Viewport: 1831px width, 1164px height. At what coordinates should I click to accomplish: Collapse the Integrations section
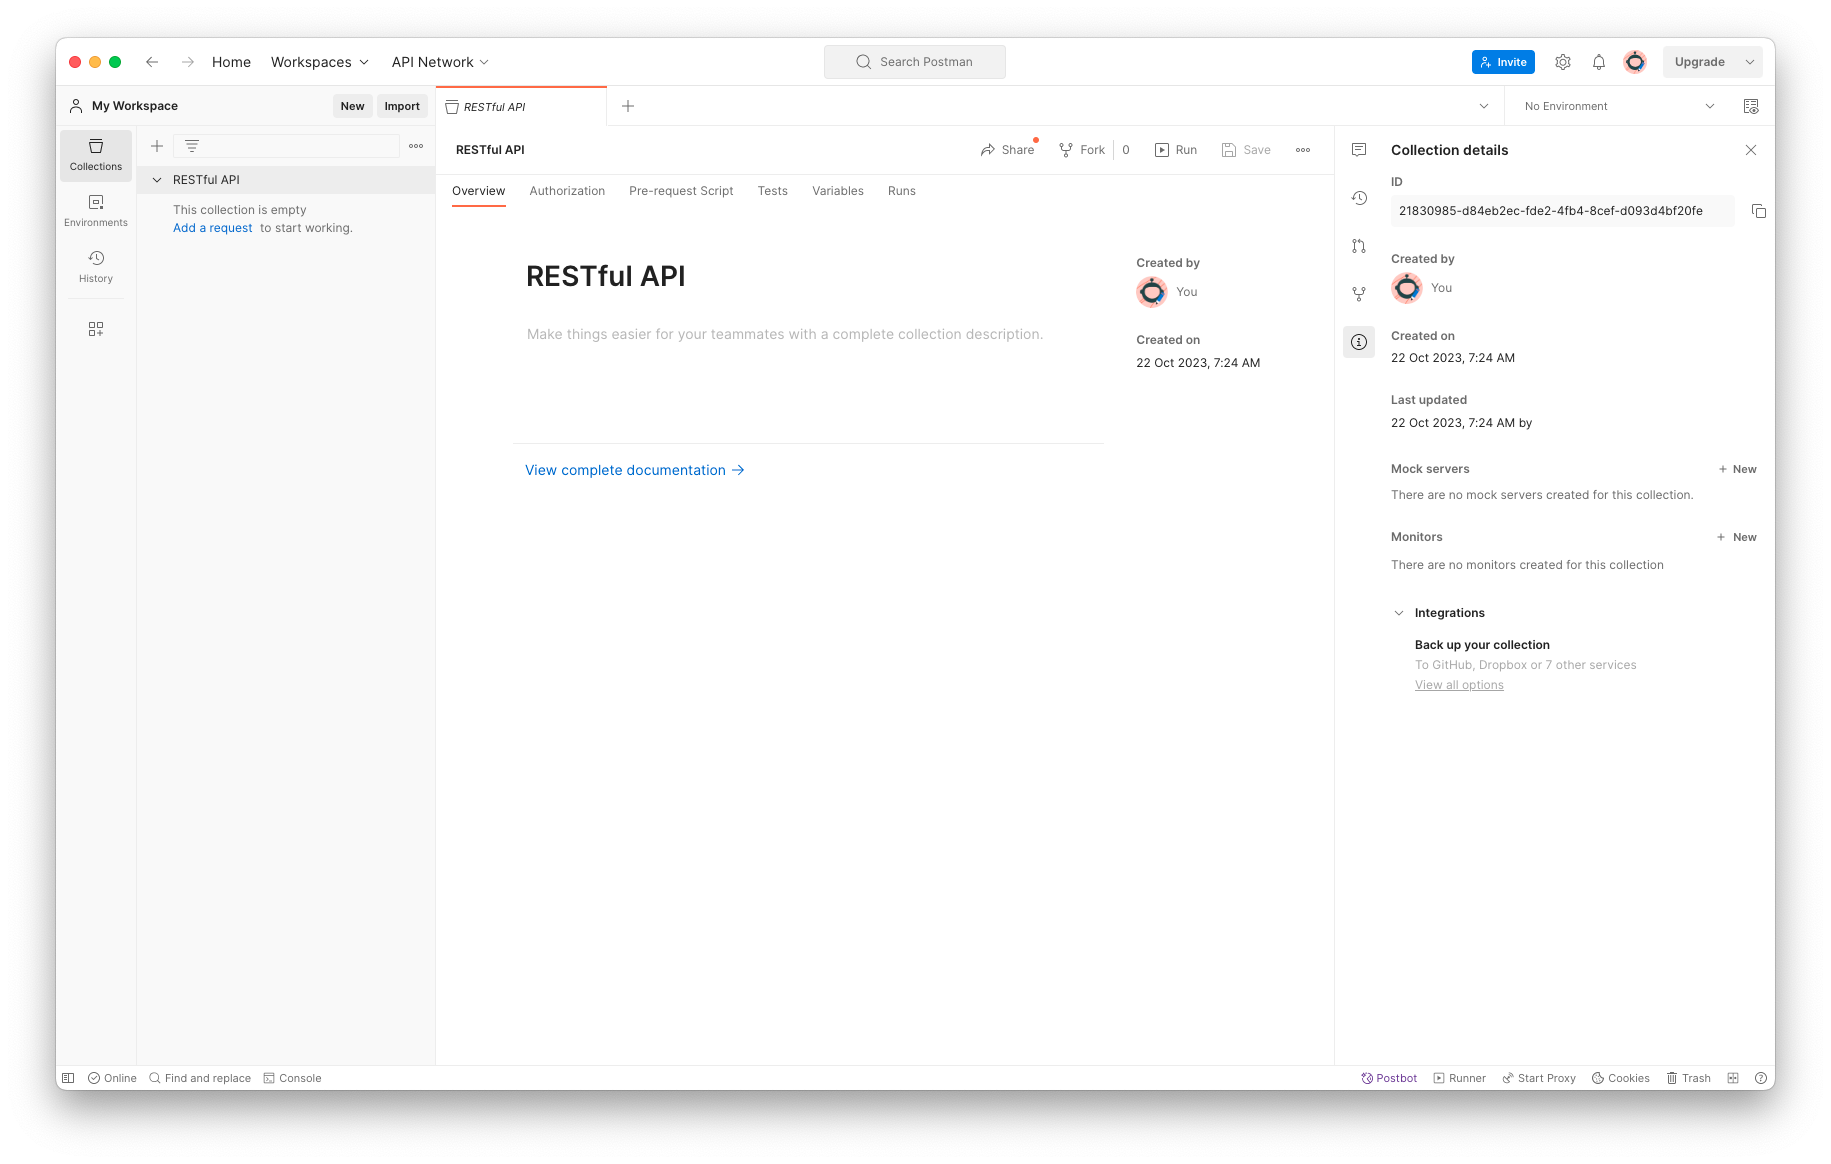[x=1399, y=613]
